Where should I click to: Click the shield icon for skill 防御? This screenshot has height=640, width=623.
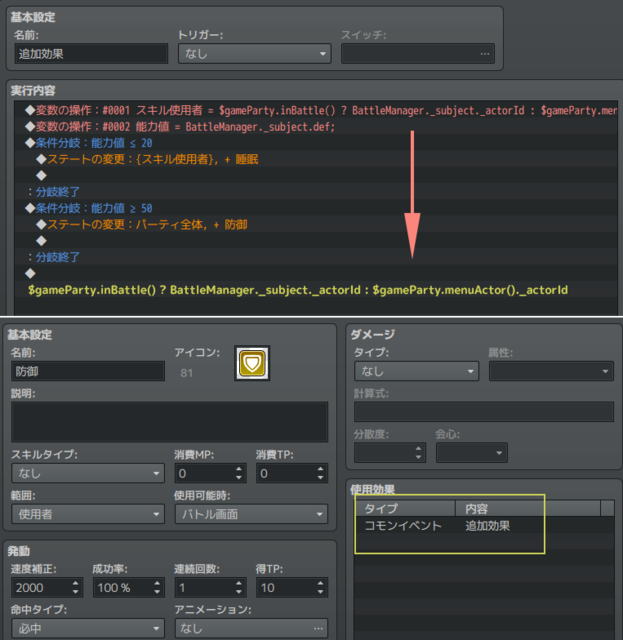(252, 363)
